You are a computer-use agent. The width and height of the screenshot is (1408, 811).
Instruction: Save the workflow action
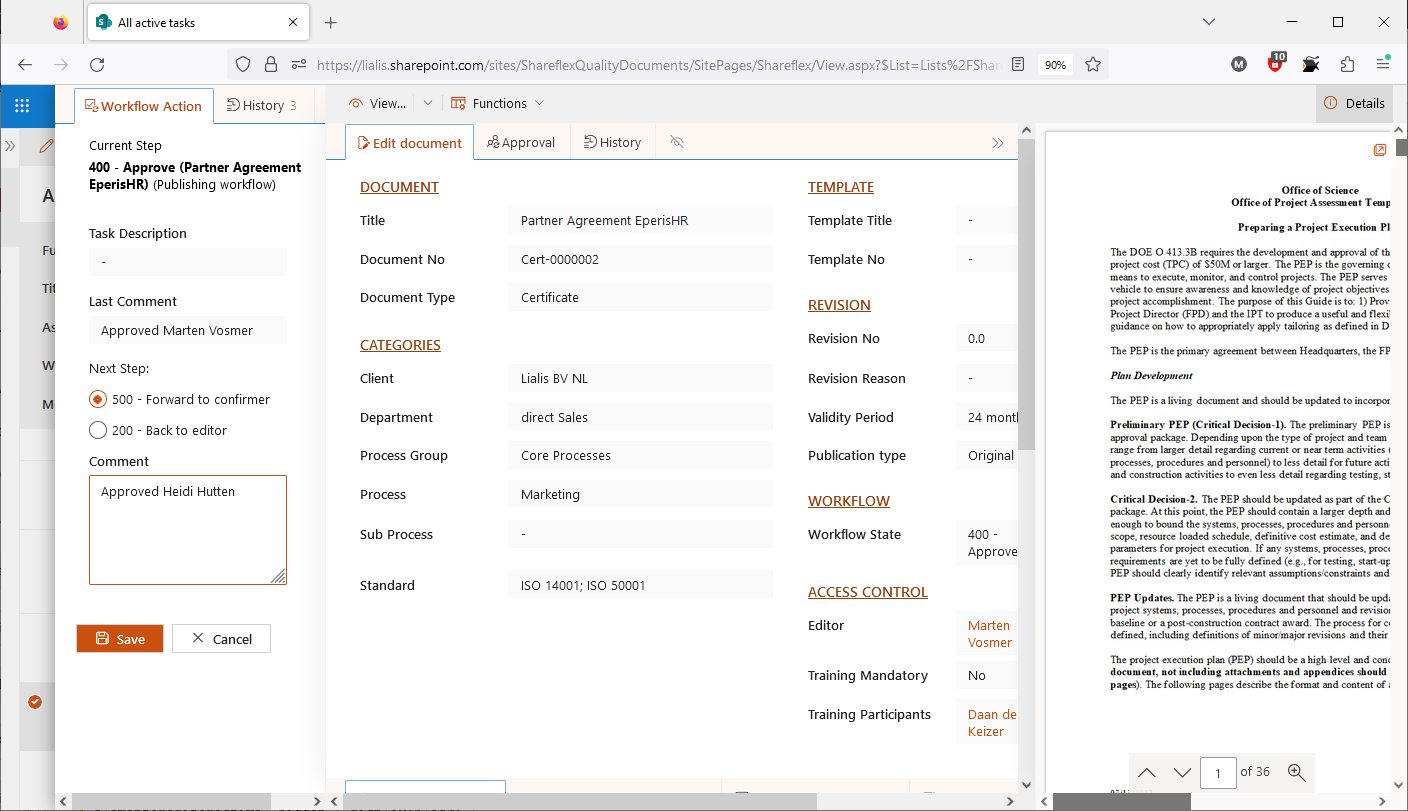tap(120, 639)
